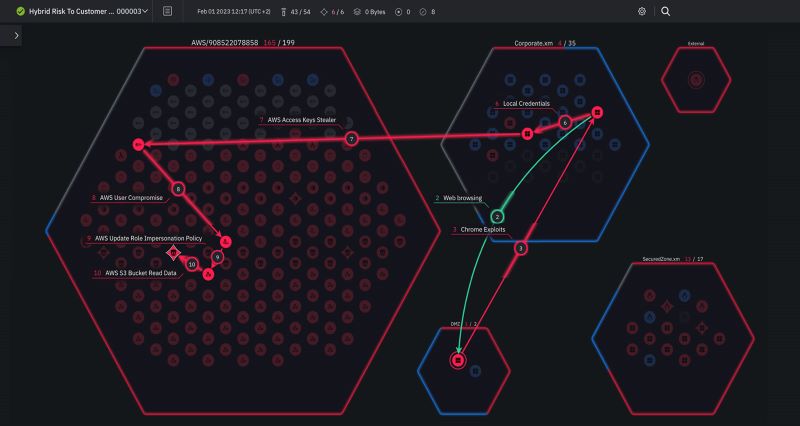Screen dimensions: 800x426
Task: Click the External zone node icon
Action: point(696,79)
